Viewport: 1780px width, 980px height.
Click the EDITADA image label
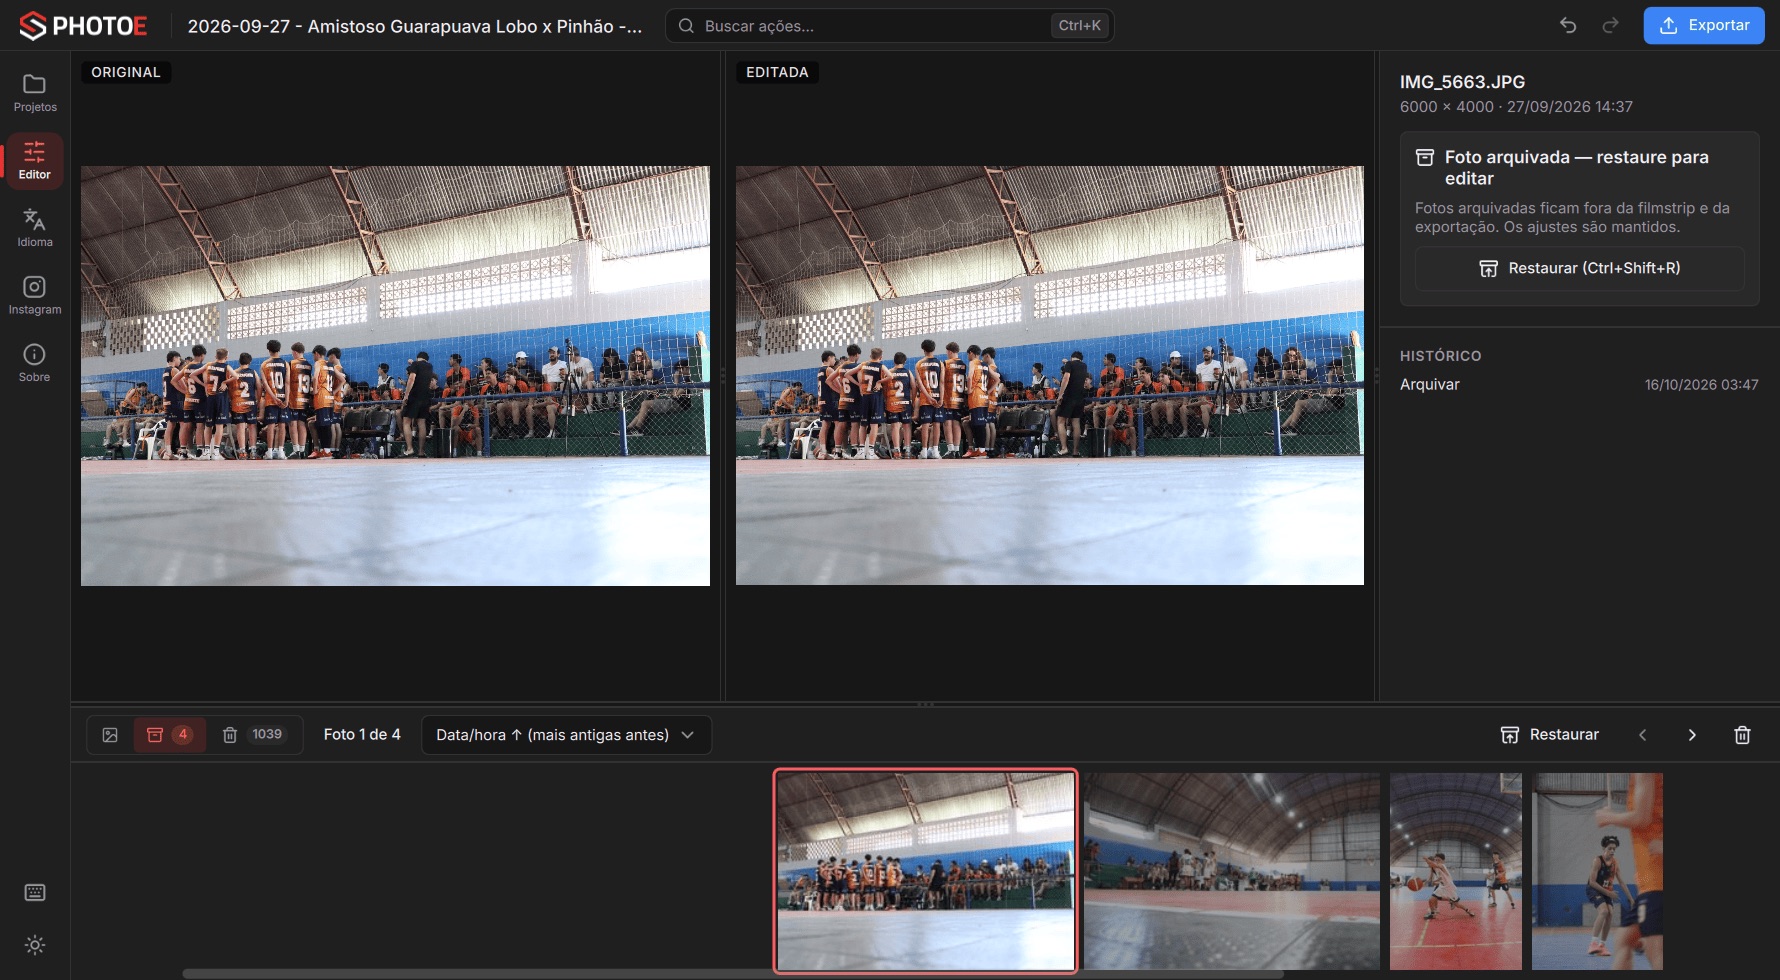(777, 72)
